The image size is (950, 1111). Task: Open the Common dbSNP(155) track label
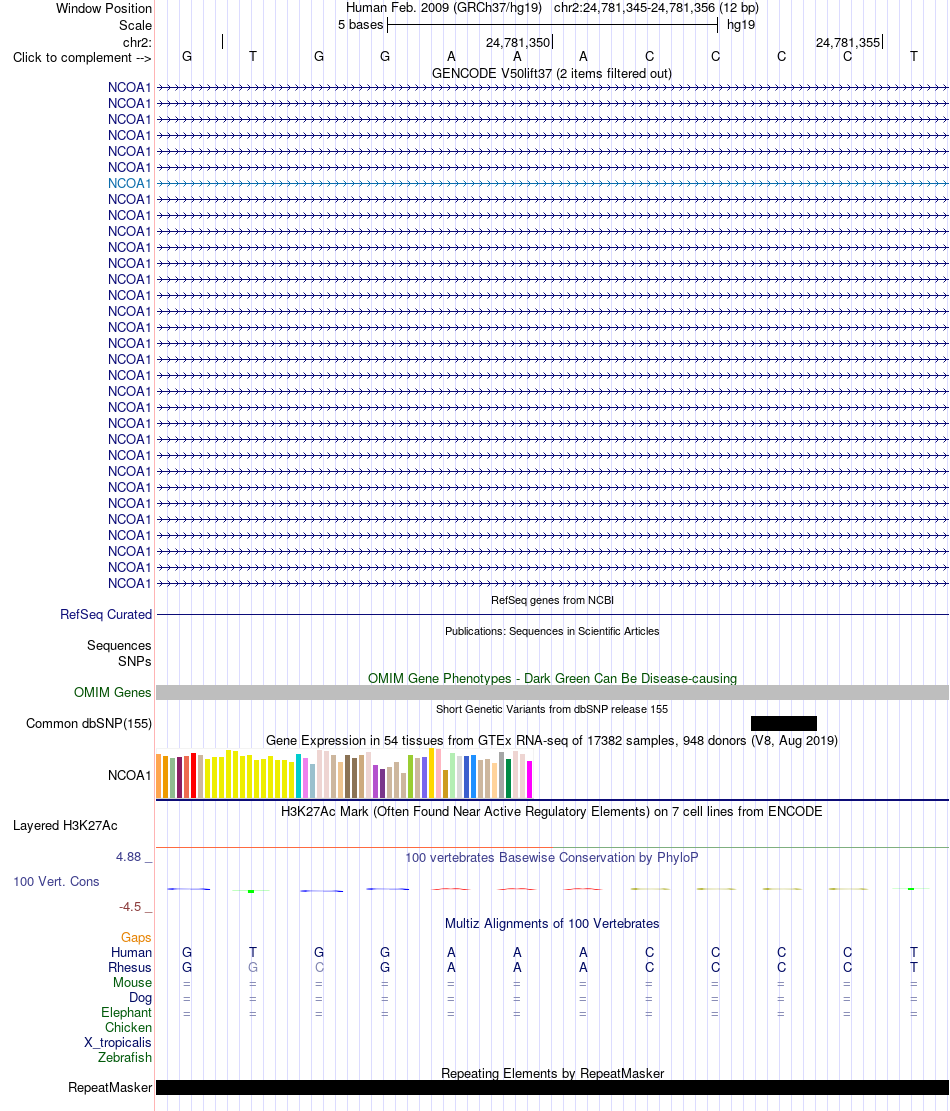89,723
